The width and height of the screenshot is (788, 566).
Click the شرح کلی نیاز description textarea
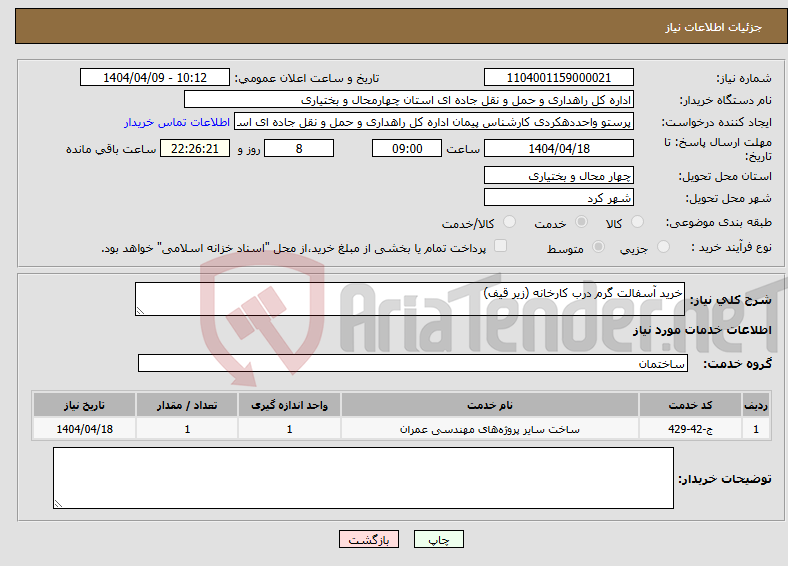click(410, 299)
